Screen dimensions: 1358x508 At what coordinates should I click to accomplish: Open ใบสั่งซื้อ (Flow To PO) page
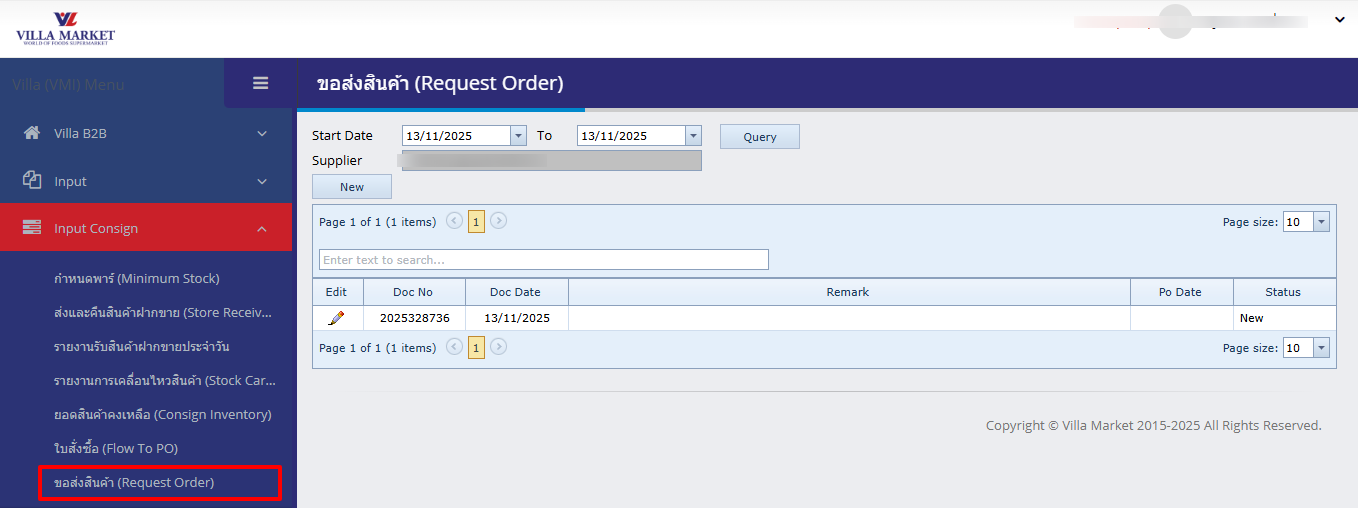116,448
